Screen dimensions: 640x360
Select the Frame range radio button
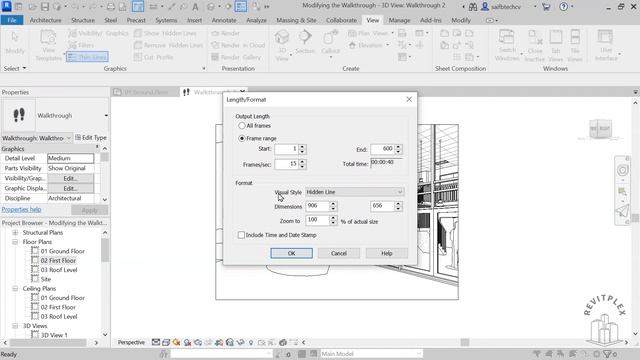[x=242, y=138]
